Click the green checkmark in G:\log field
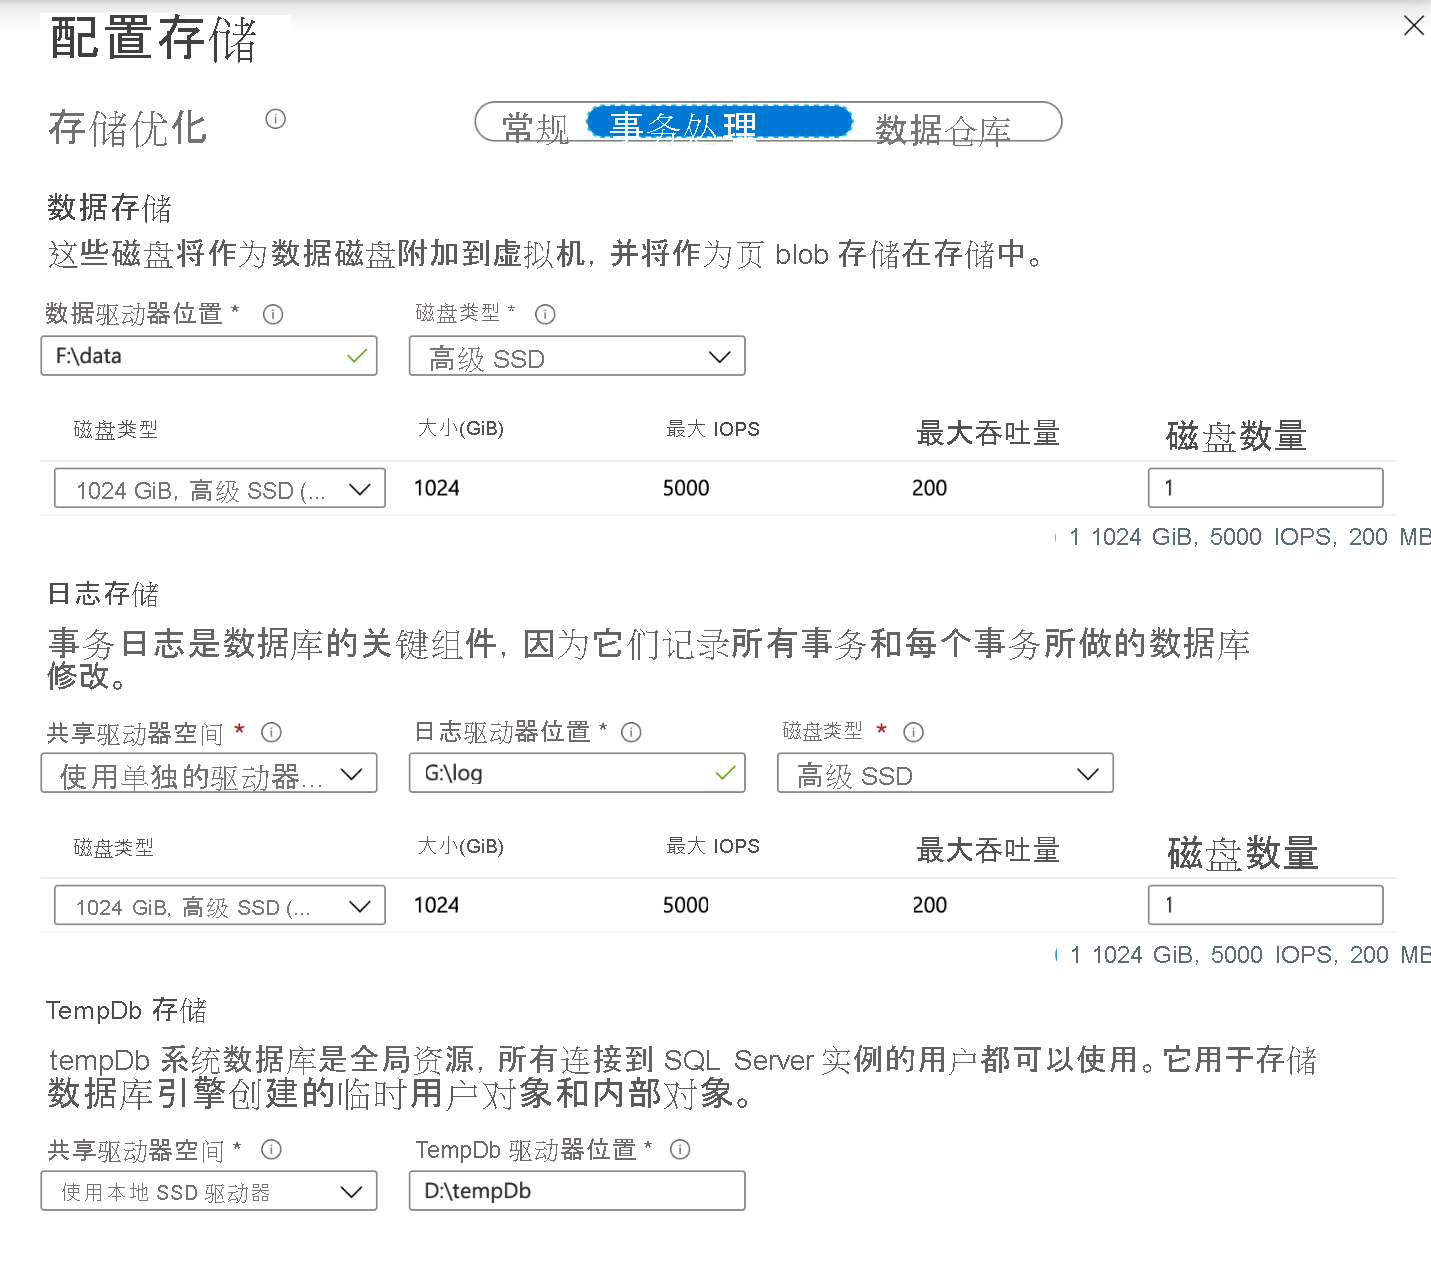The height and width of the screenshot is (1274, 1431). 724,772
